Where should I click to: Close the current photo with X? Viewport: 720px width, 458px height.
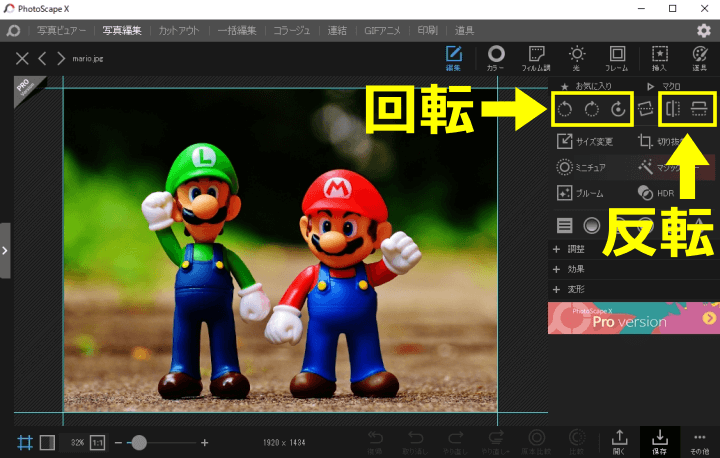point(22,58)
